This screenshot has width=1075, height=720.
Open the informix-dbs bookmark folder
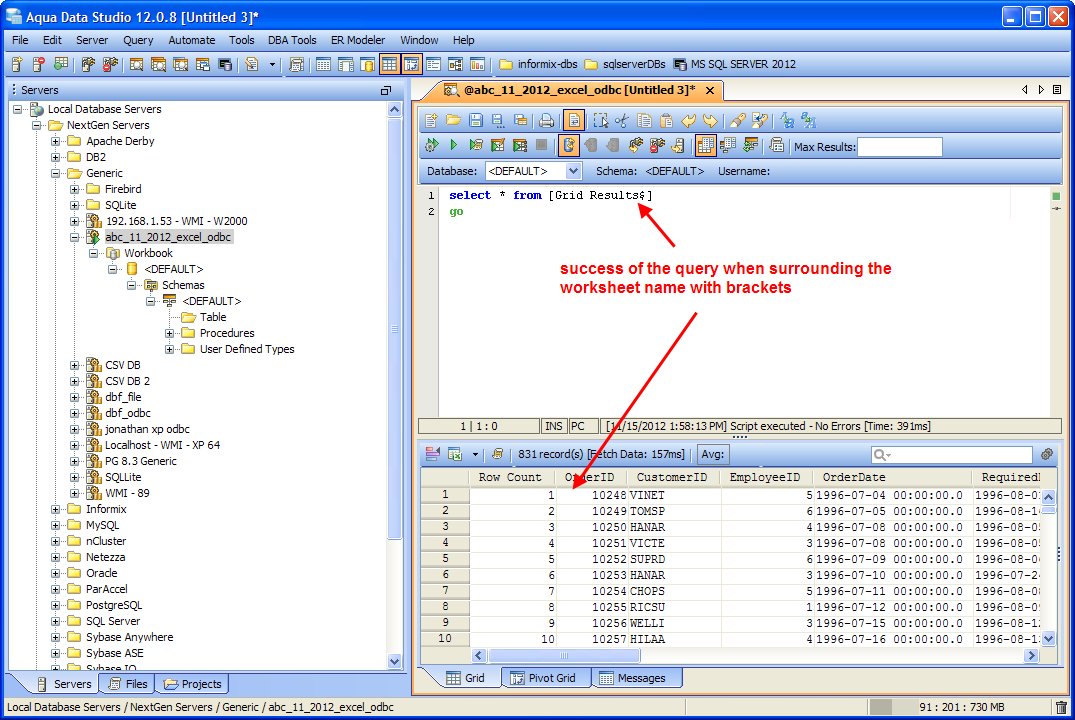pos(538,64)
